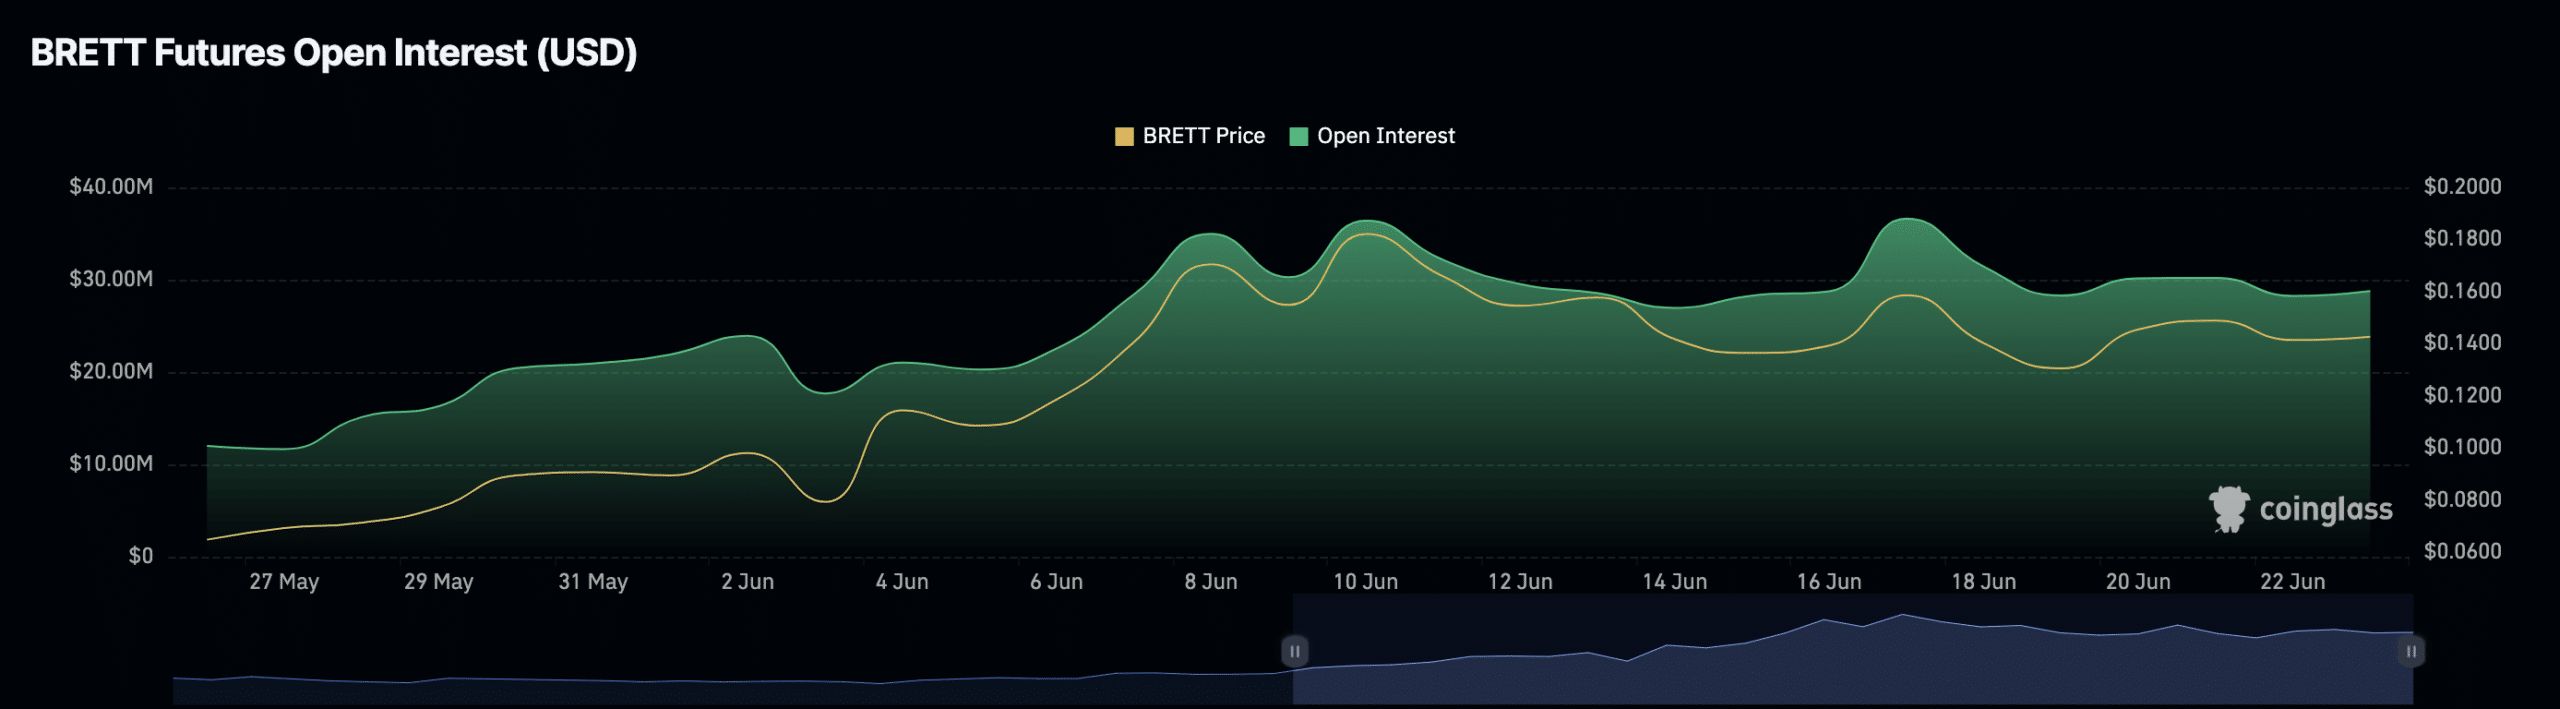Click the $40.00M left axis label
Image resolution: width=2560 pixels, height=709 pixels.
pos(111,187)
